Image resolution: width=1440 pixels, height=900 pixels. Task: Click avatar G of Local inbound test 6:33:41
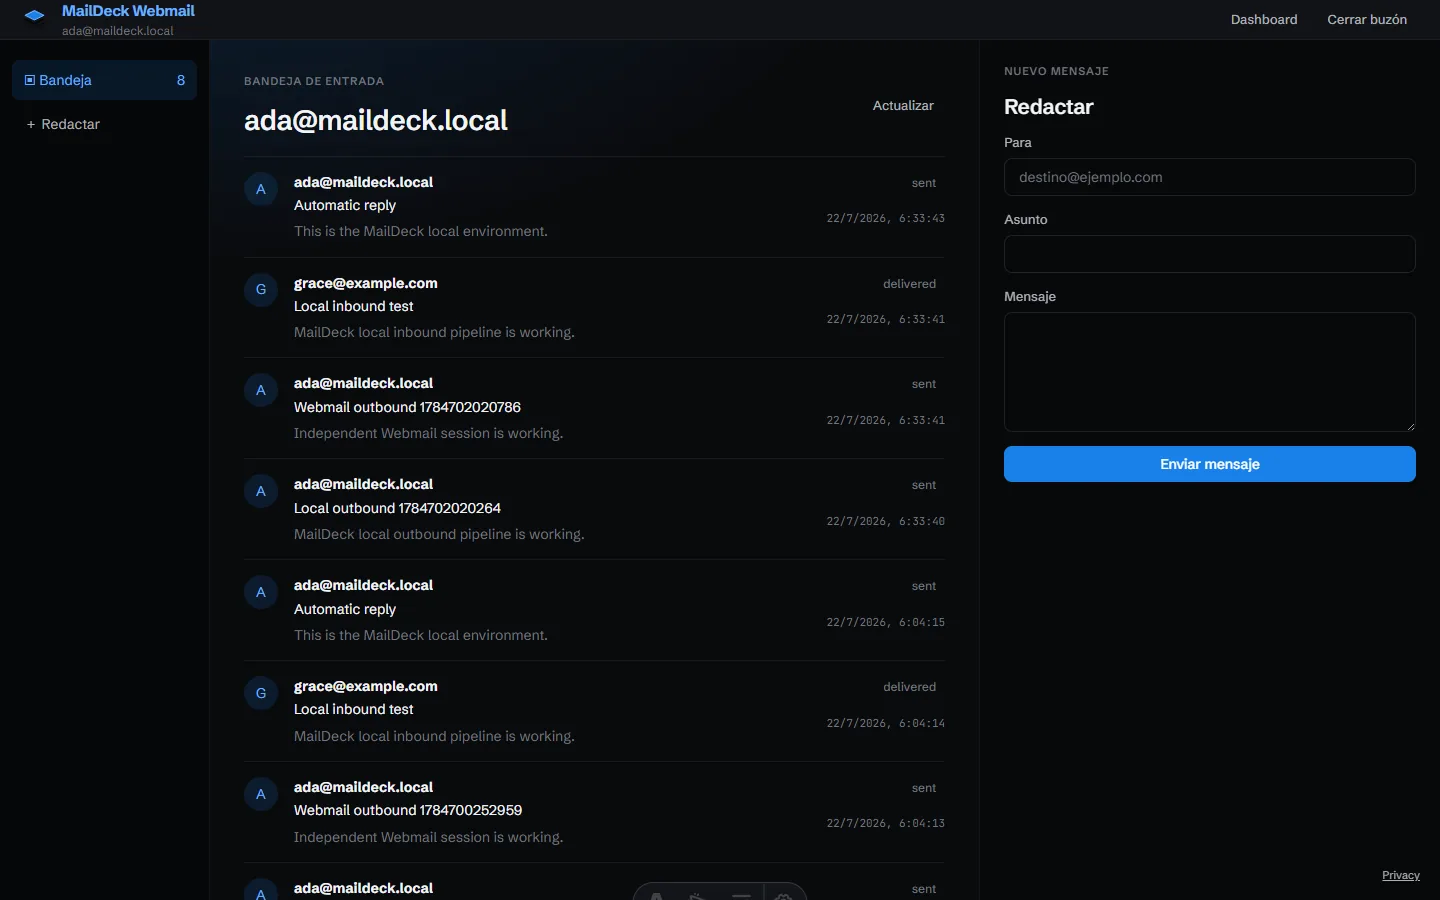(x=261, y=290)
